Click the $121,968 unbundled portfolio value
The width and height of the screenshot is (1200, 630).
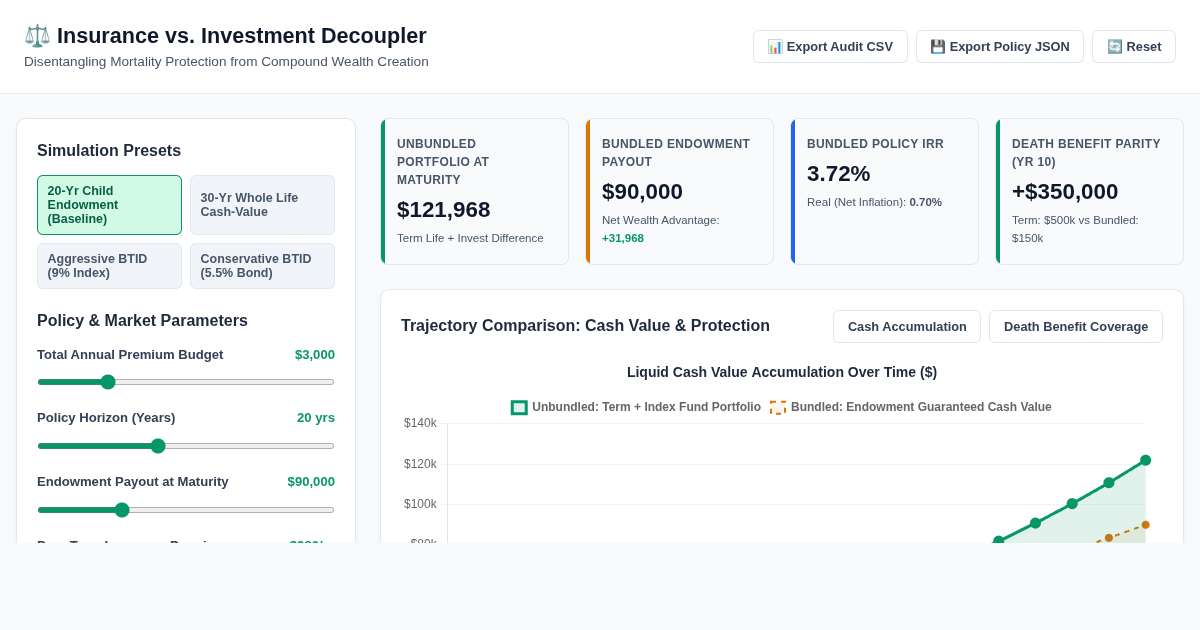click(x=444, y=210)
